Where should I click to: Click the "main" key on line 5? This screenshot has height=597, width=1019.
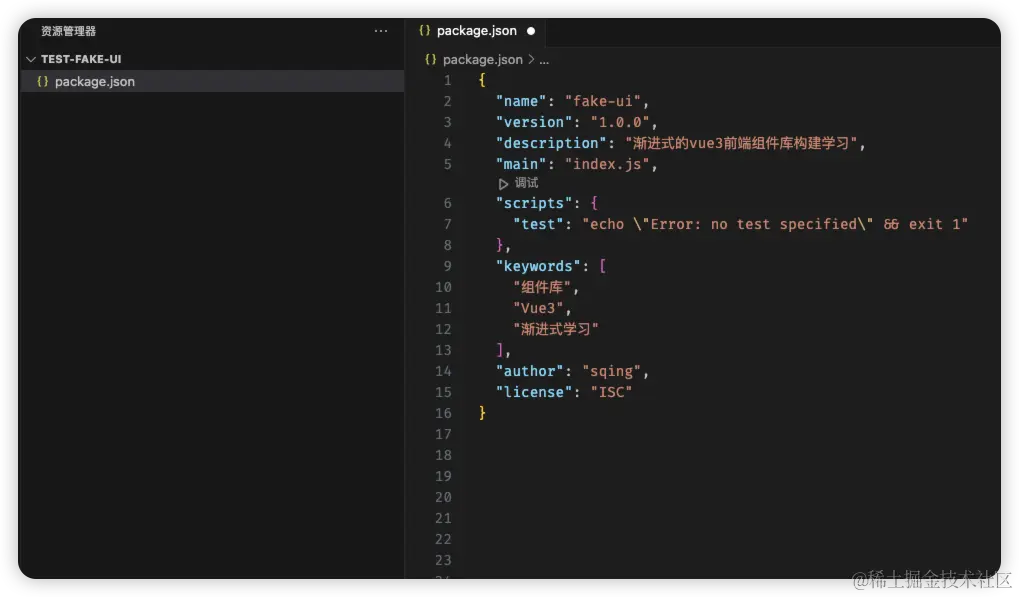(x=521, y=164)
